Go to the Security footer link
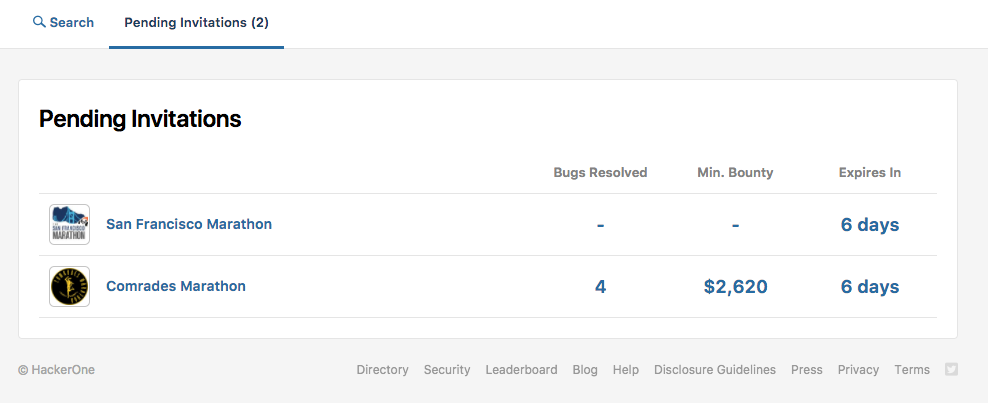 [447, 370]
